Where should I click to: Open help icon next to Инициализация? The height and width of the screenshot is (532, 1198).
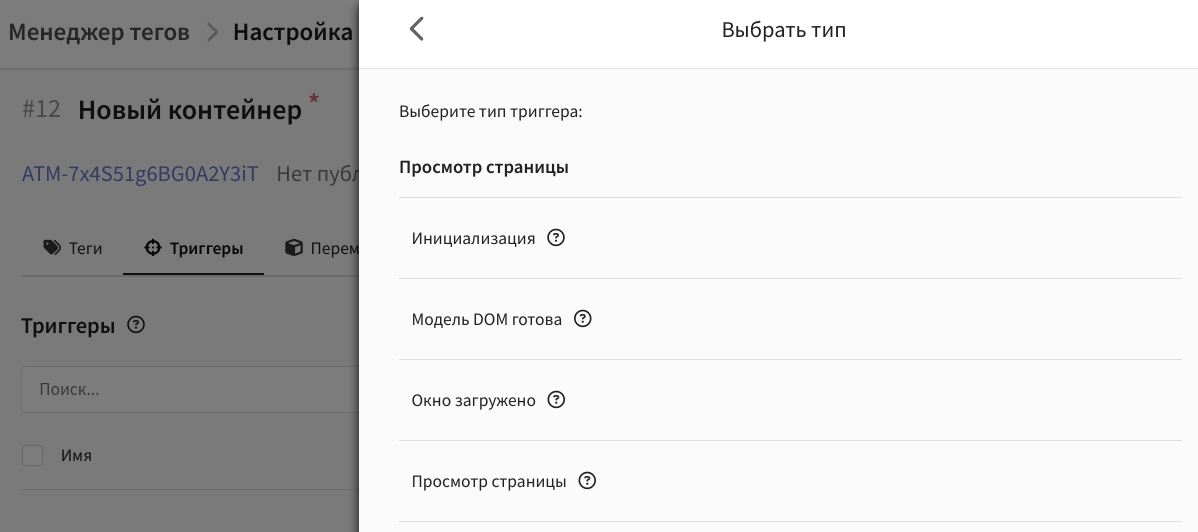point(556,238)
